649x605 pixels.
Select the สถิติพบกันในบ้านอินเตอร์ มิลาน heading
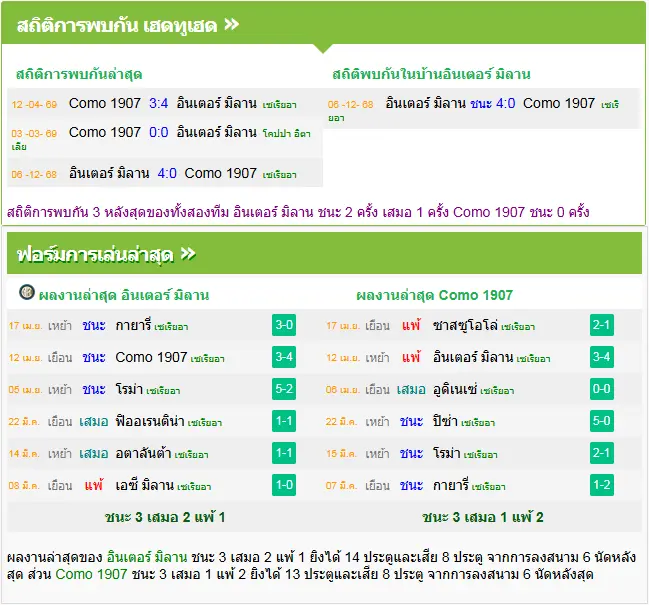[431, 74]
